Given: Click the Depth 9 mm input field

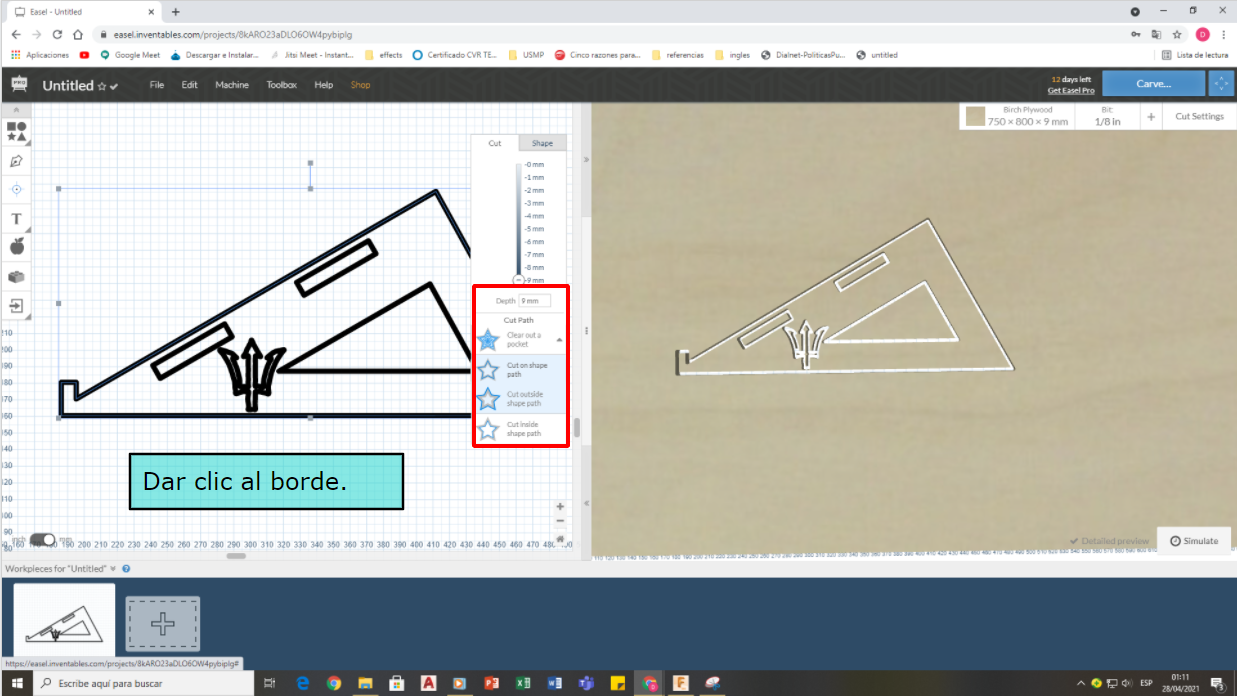Looking at the screenshot, I should click(x=534, y=301).
